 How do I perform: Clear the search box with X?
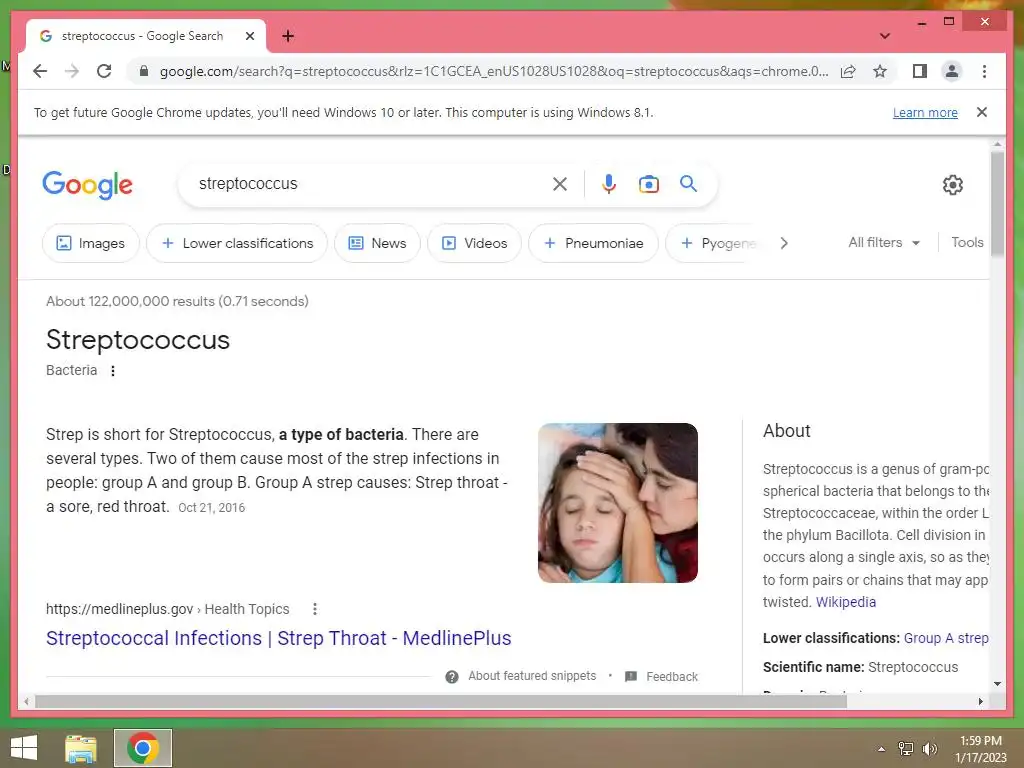560,184
